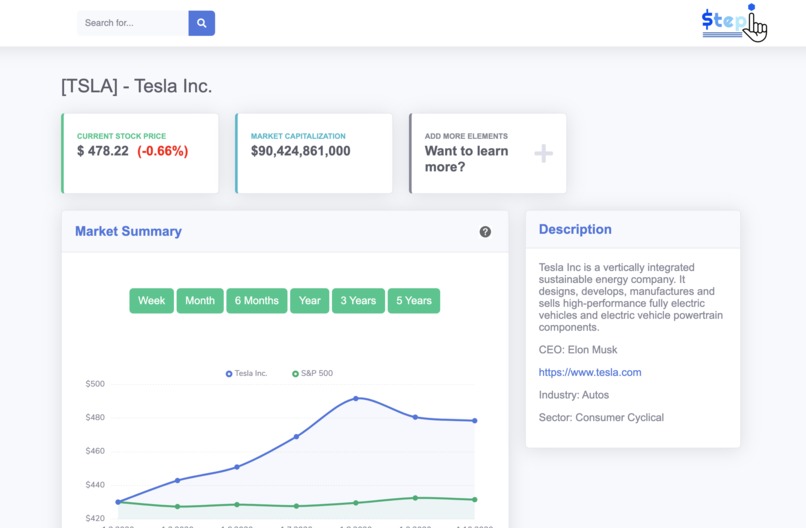Viewport: 806px width, 528px height.
Task: Toggle Tesla Inc. series in chart legend
Action: 246,373
